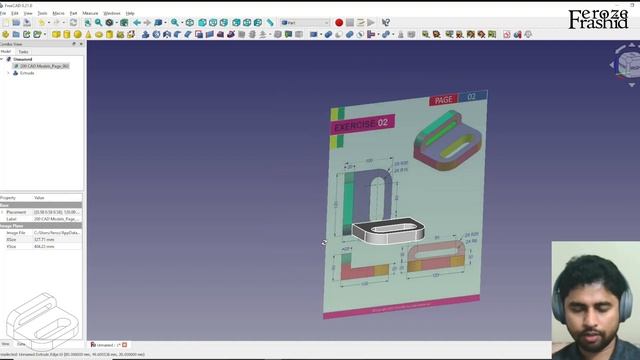Create a Part Cylinder primitive

[x=67, y=35]
